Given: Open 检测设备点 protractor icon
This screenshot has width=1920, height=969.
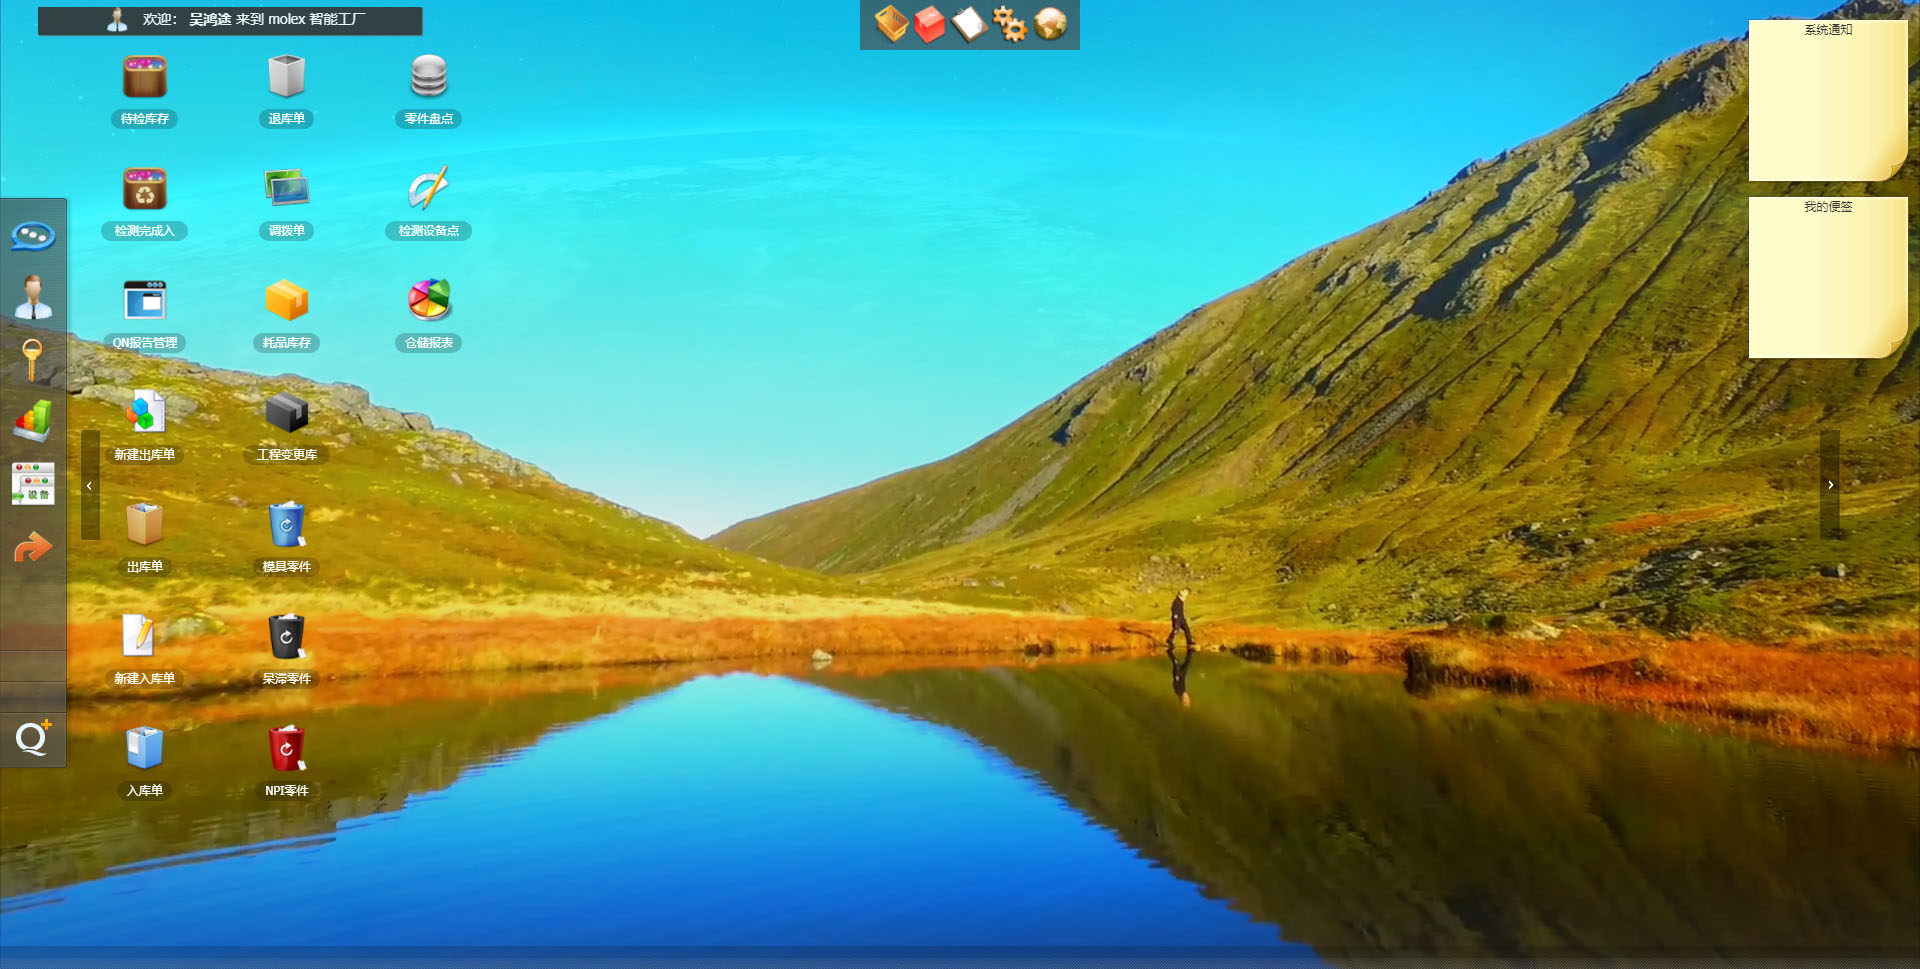Looking at the screenshot, I should click(428, 190).
